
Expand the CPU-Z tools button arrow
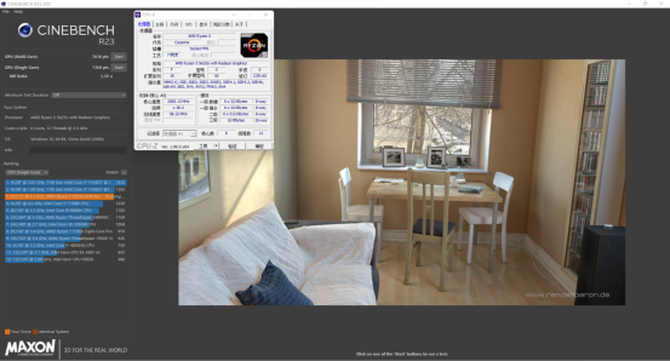click(x=216, y=146)
